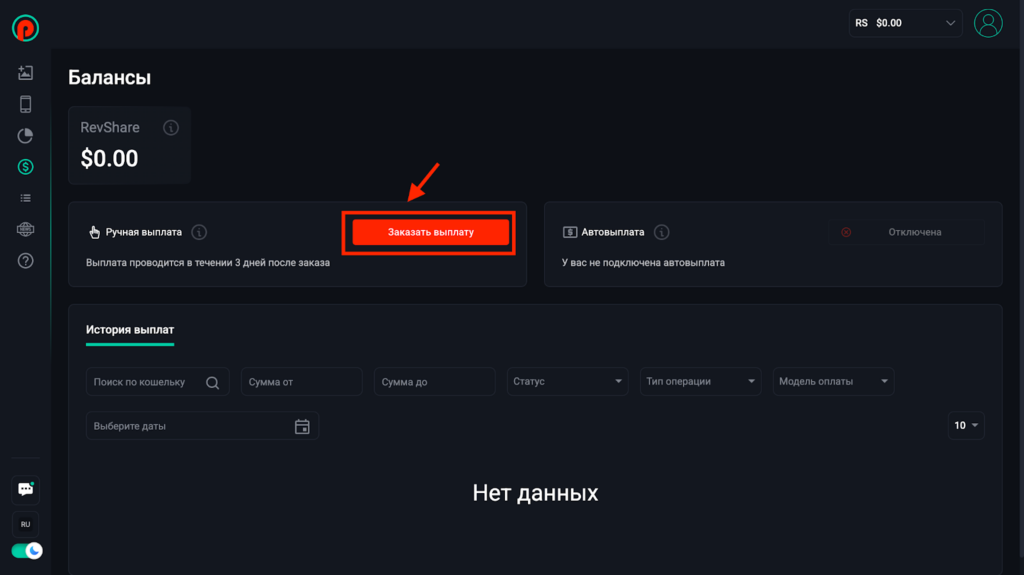The image size is (1024, 575).
Task: Open the support chat icon
Action: pyautogui.click(x=25, y=489)
